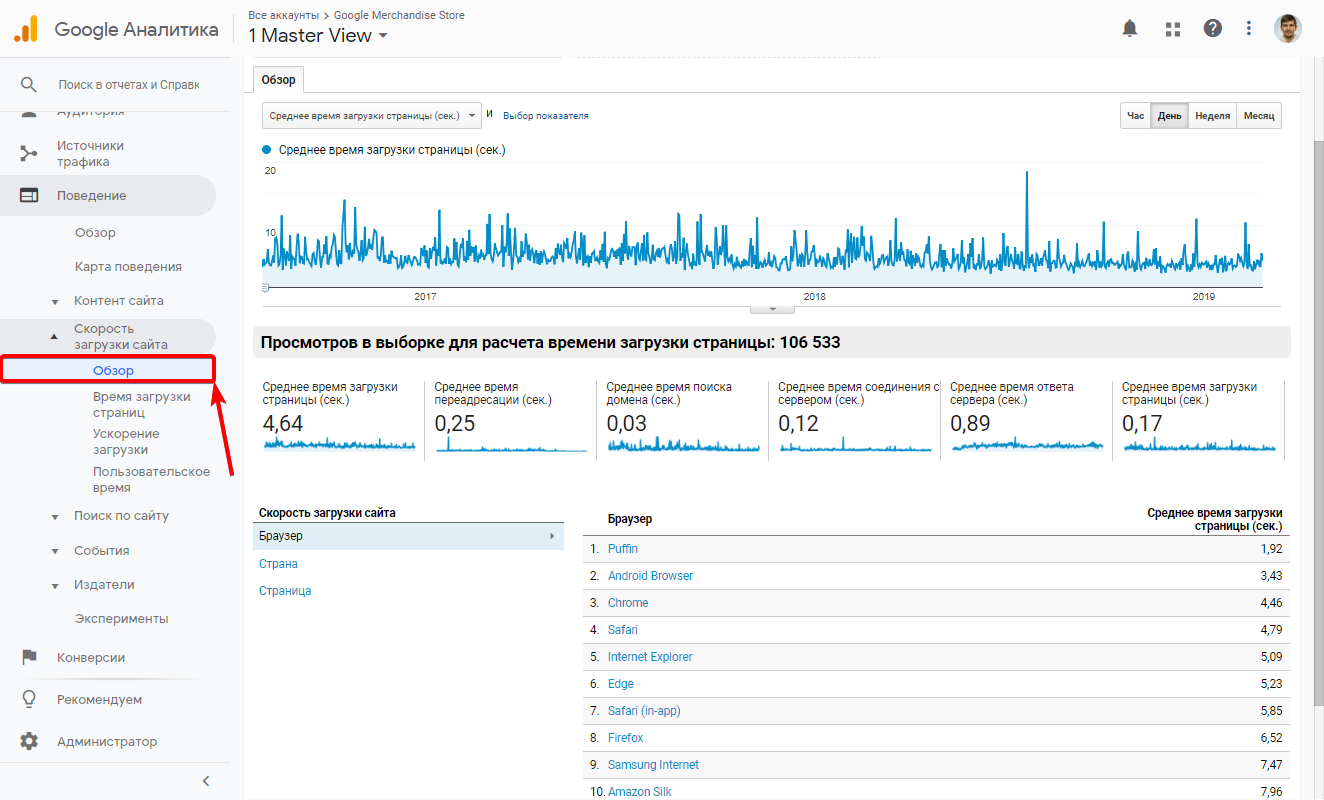Open Время загрузки страниц report
The width and height of the screenshot is (1324, 800).
[141, 404]
